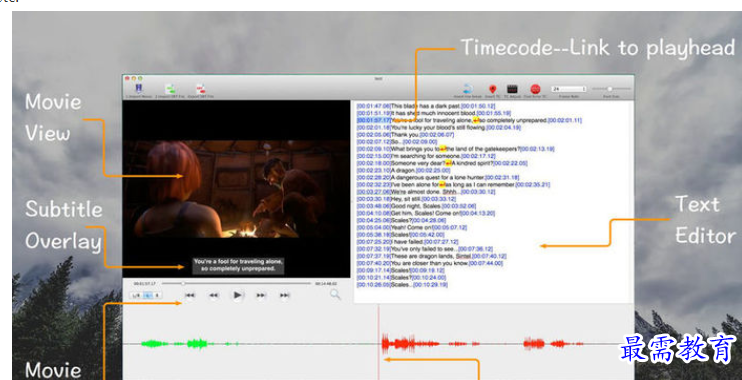Image resolution: width=742 pixels, height=380 pixels.
Task: Click the current time readout left of the slider
Action: pos(145,283)
